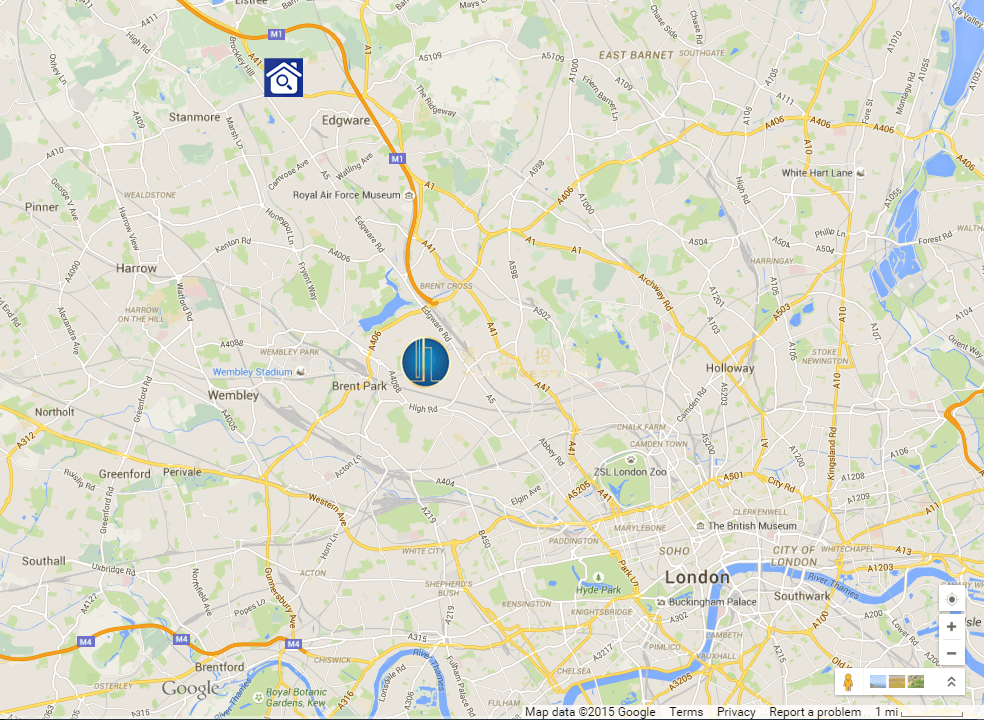Open the first blue sky photo thumbnail
The image size is (984, 720).
[x=878, y=682]
